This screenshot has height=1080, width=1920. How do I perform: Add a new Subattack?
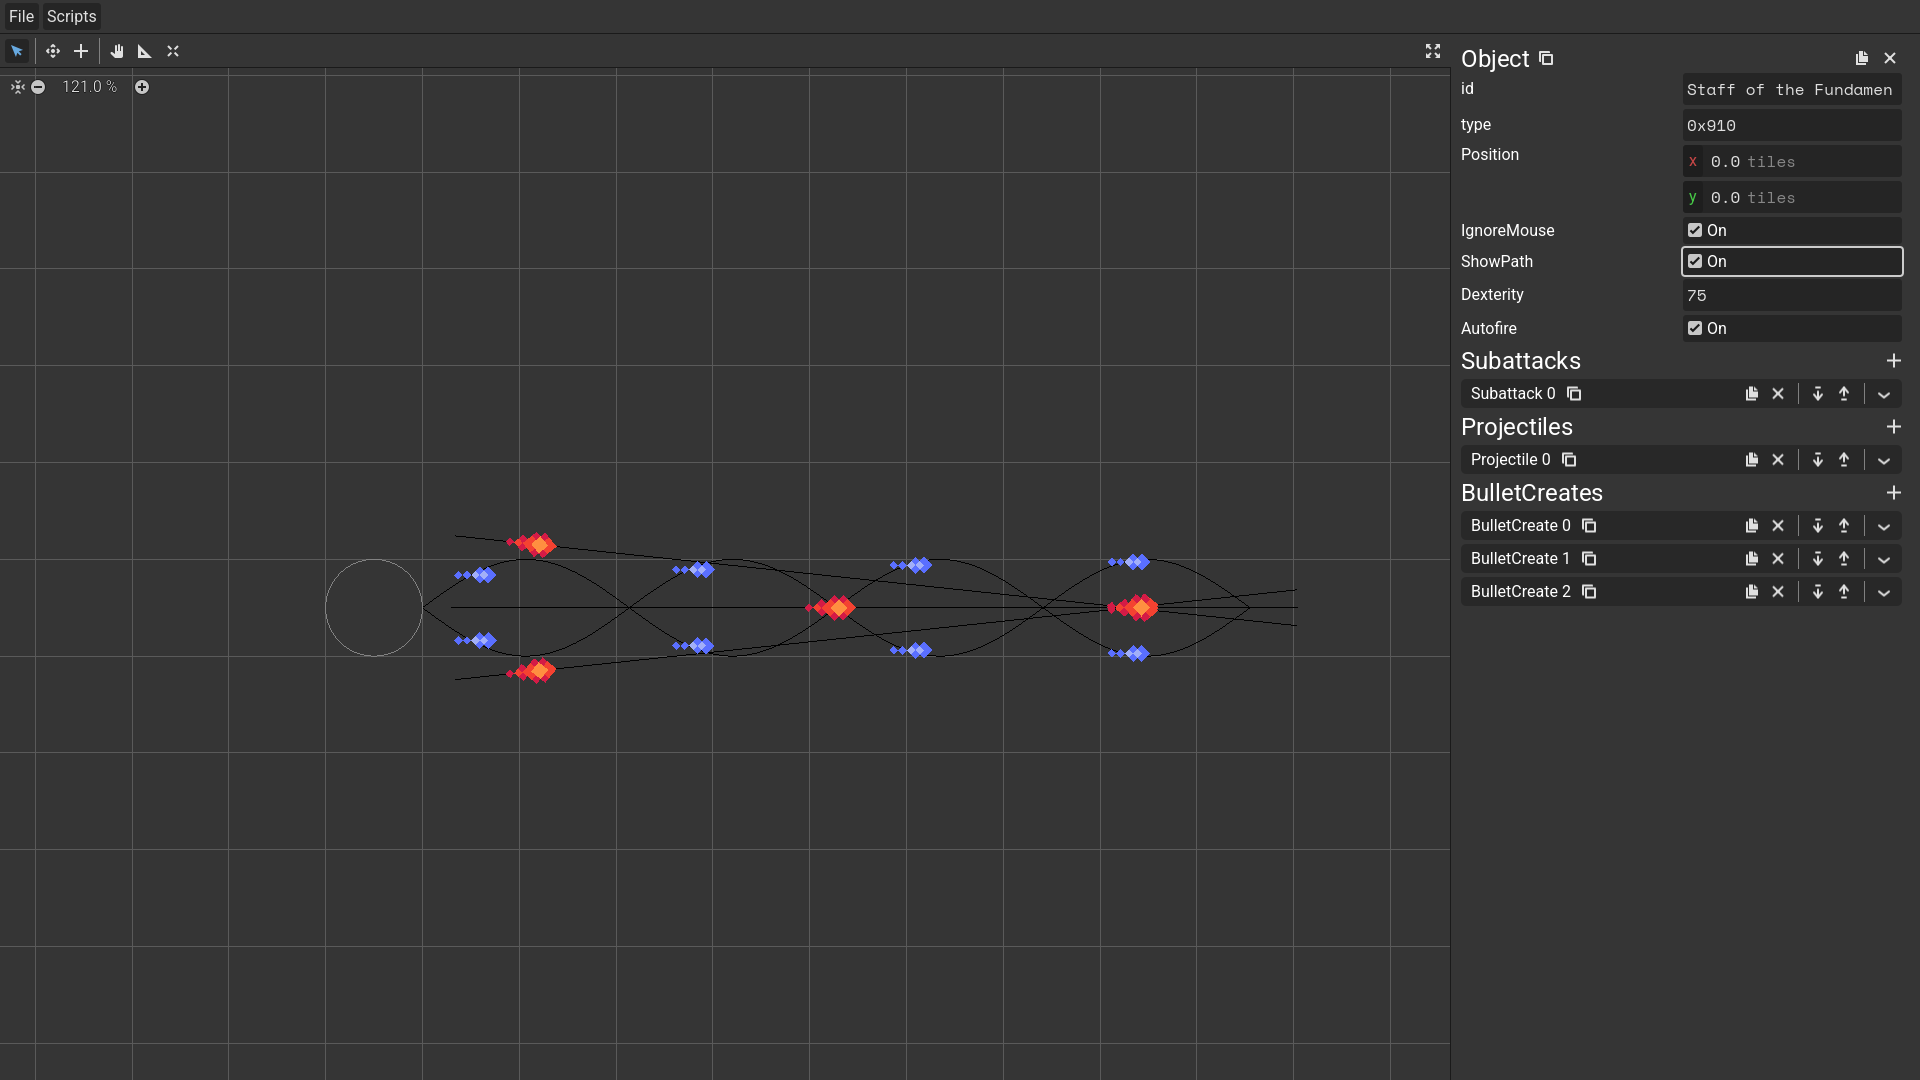1894,361
